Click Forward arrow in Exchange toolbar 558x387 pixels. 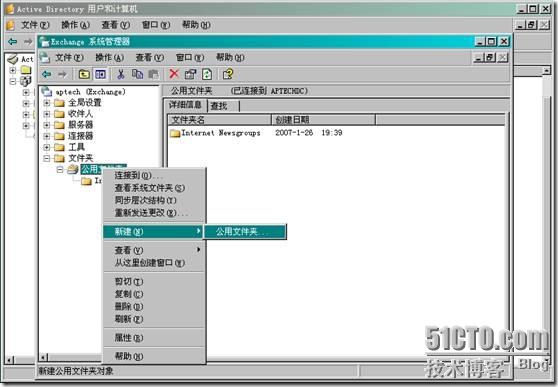click(62, 74)
